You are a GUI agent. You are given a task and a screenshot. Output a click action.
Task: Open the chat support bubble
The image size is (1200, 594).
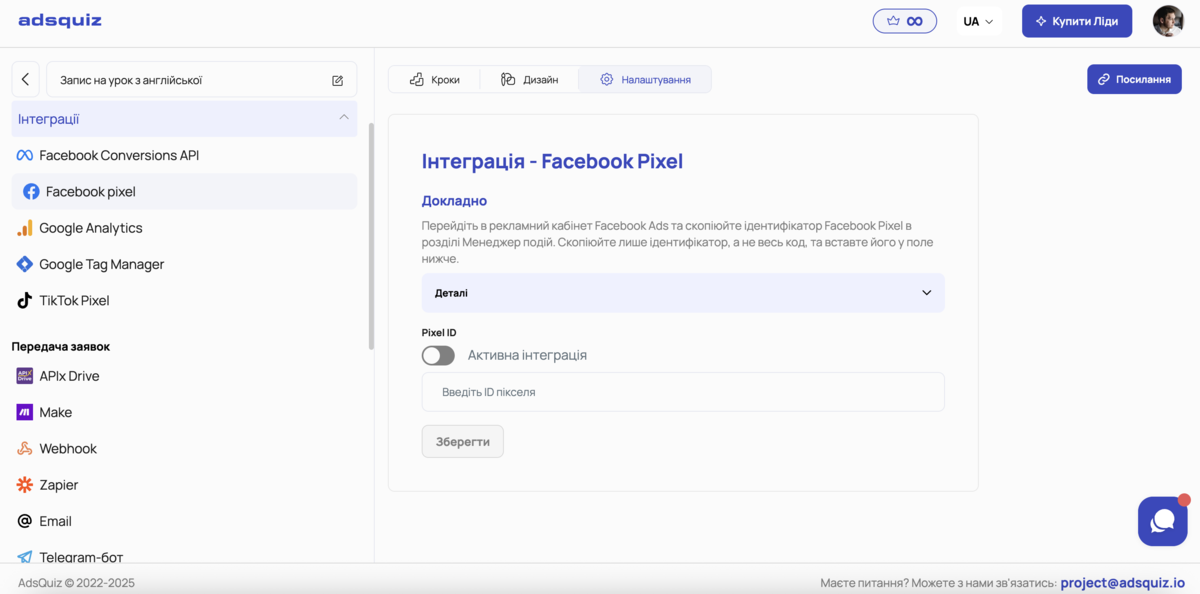click(1162, 521)
